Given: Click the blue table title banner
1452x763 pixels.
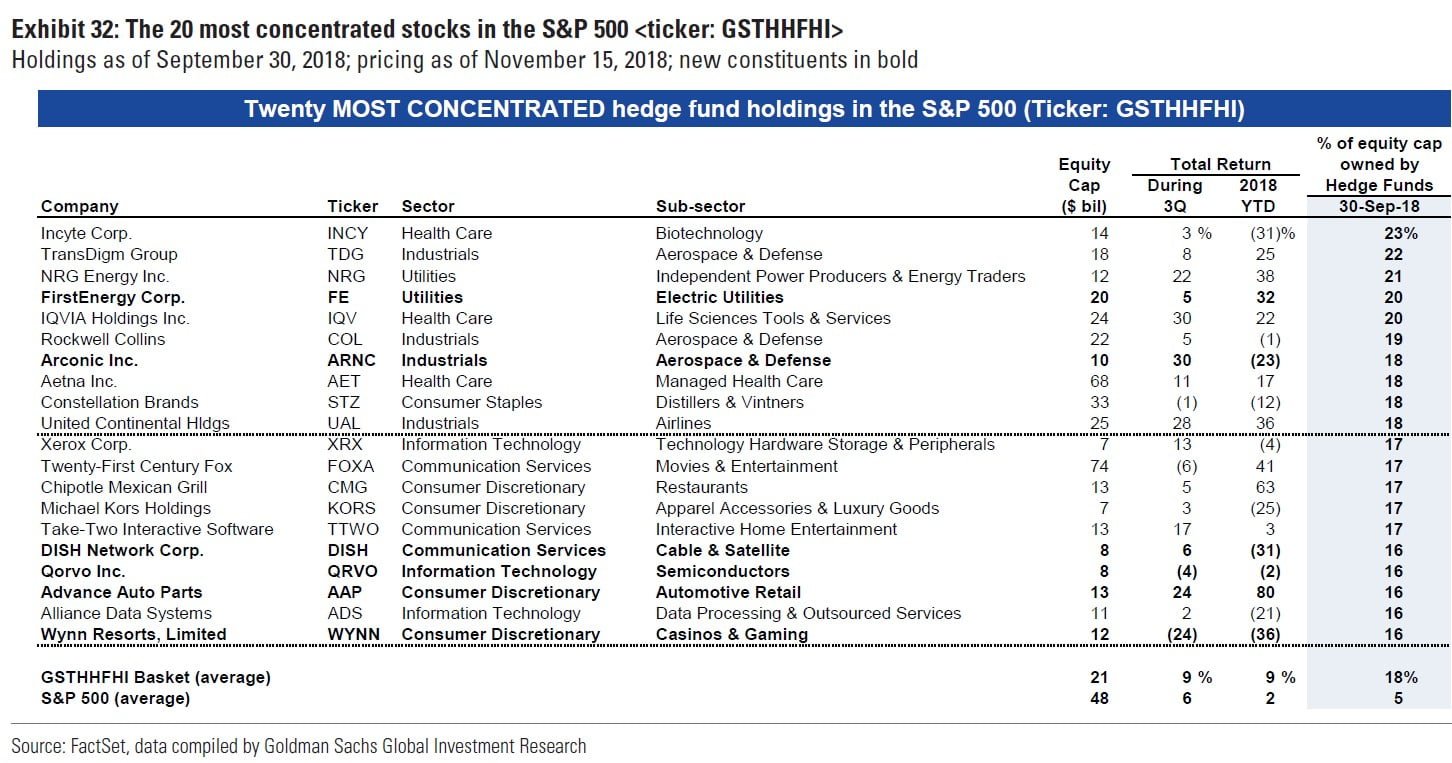Looking at the screenshot, I should pyautogui.click(x=743, y=109).
